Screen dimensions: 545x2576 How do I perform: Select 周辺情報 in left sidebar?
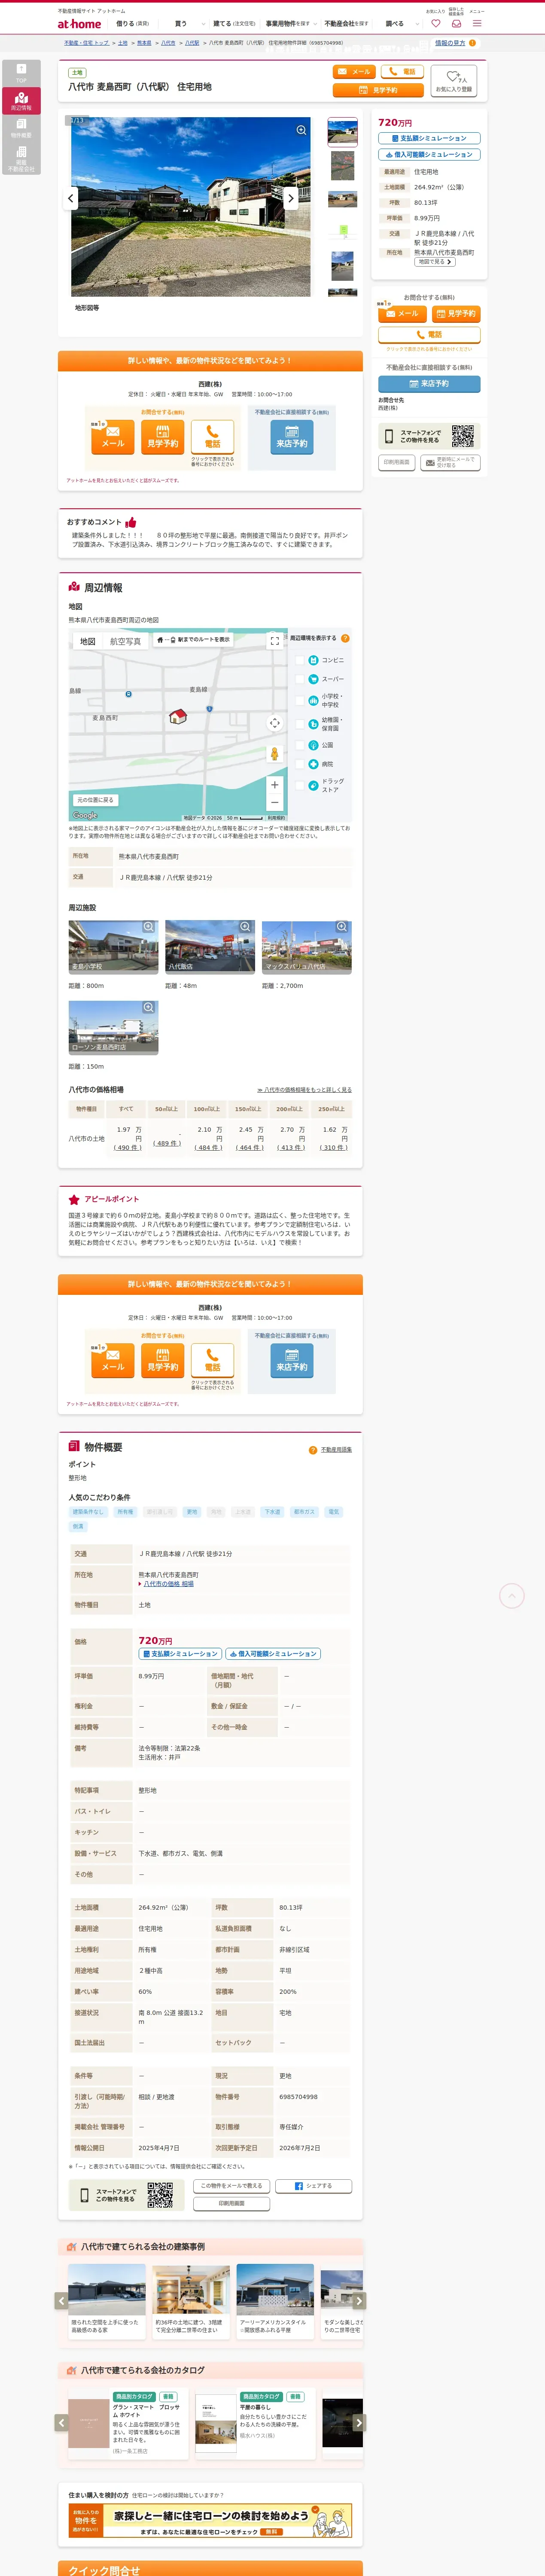coord(21,100)
